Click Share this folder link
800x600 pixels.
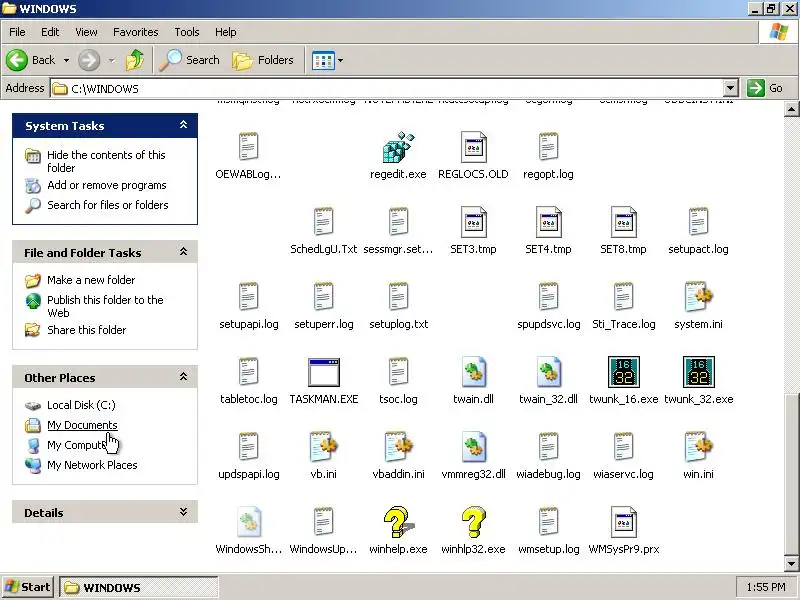coord(86,330)
